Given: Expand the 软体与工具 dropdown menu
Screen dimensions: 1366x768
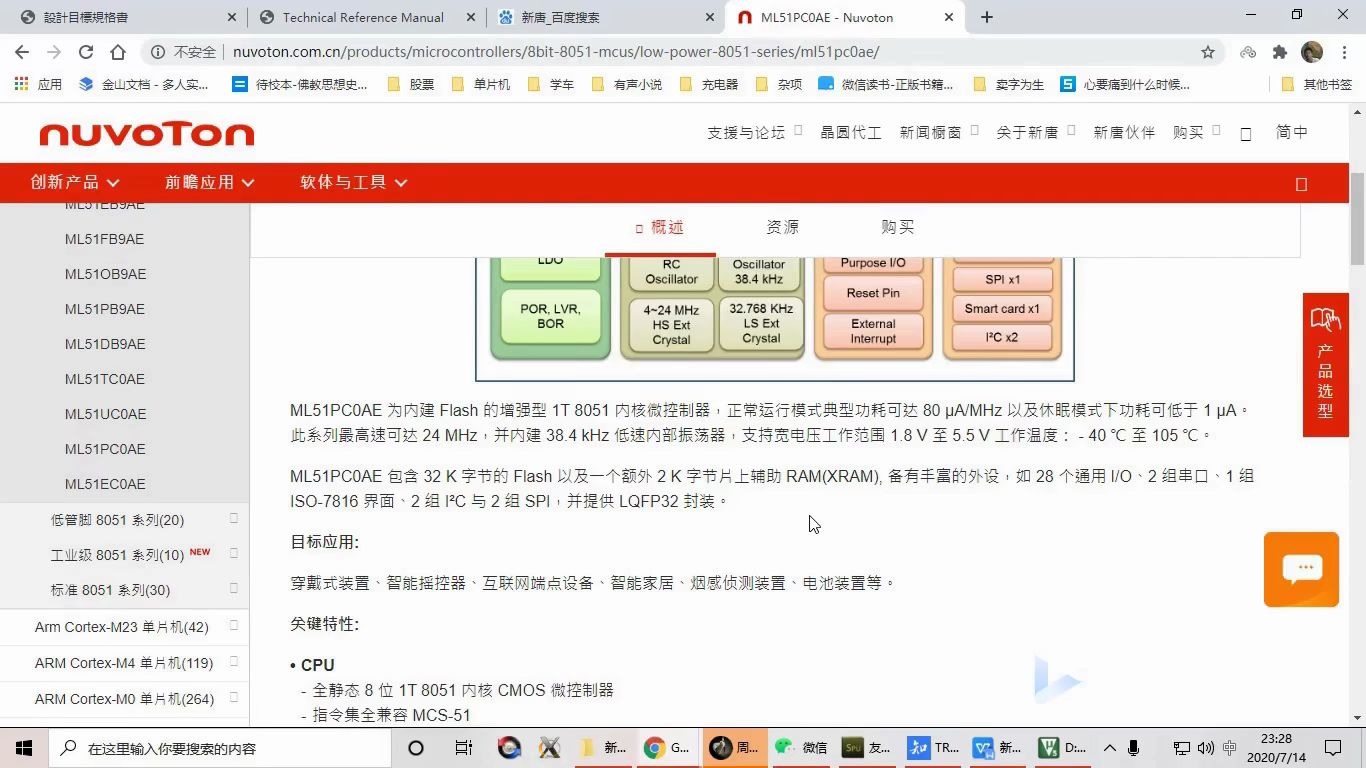Looking at the screenshot, I should pos(354,182).
